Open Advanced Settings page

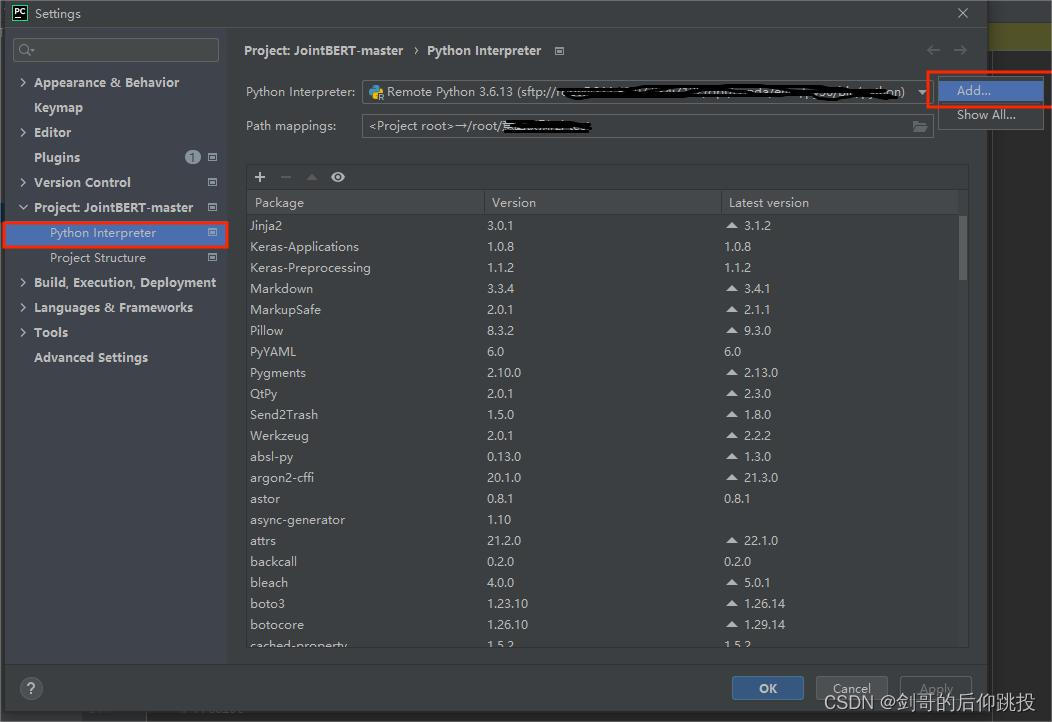point(91,358)
